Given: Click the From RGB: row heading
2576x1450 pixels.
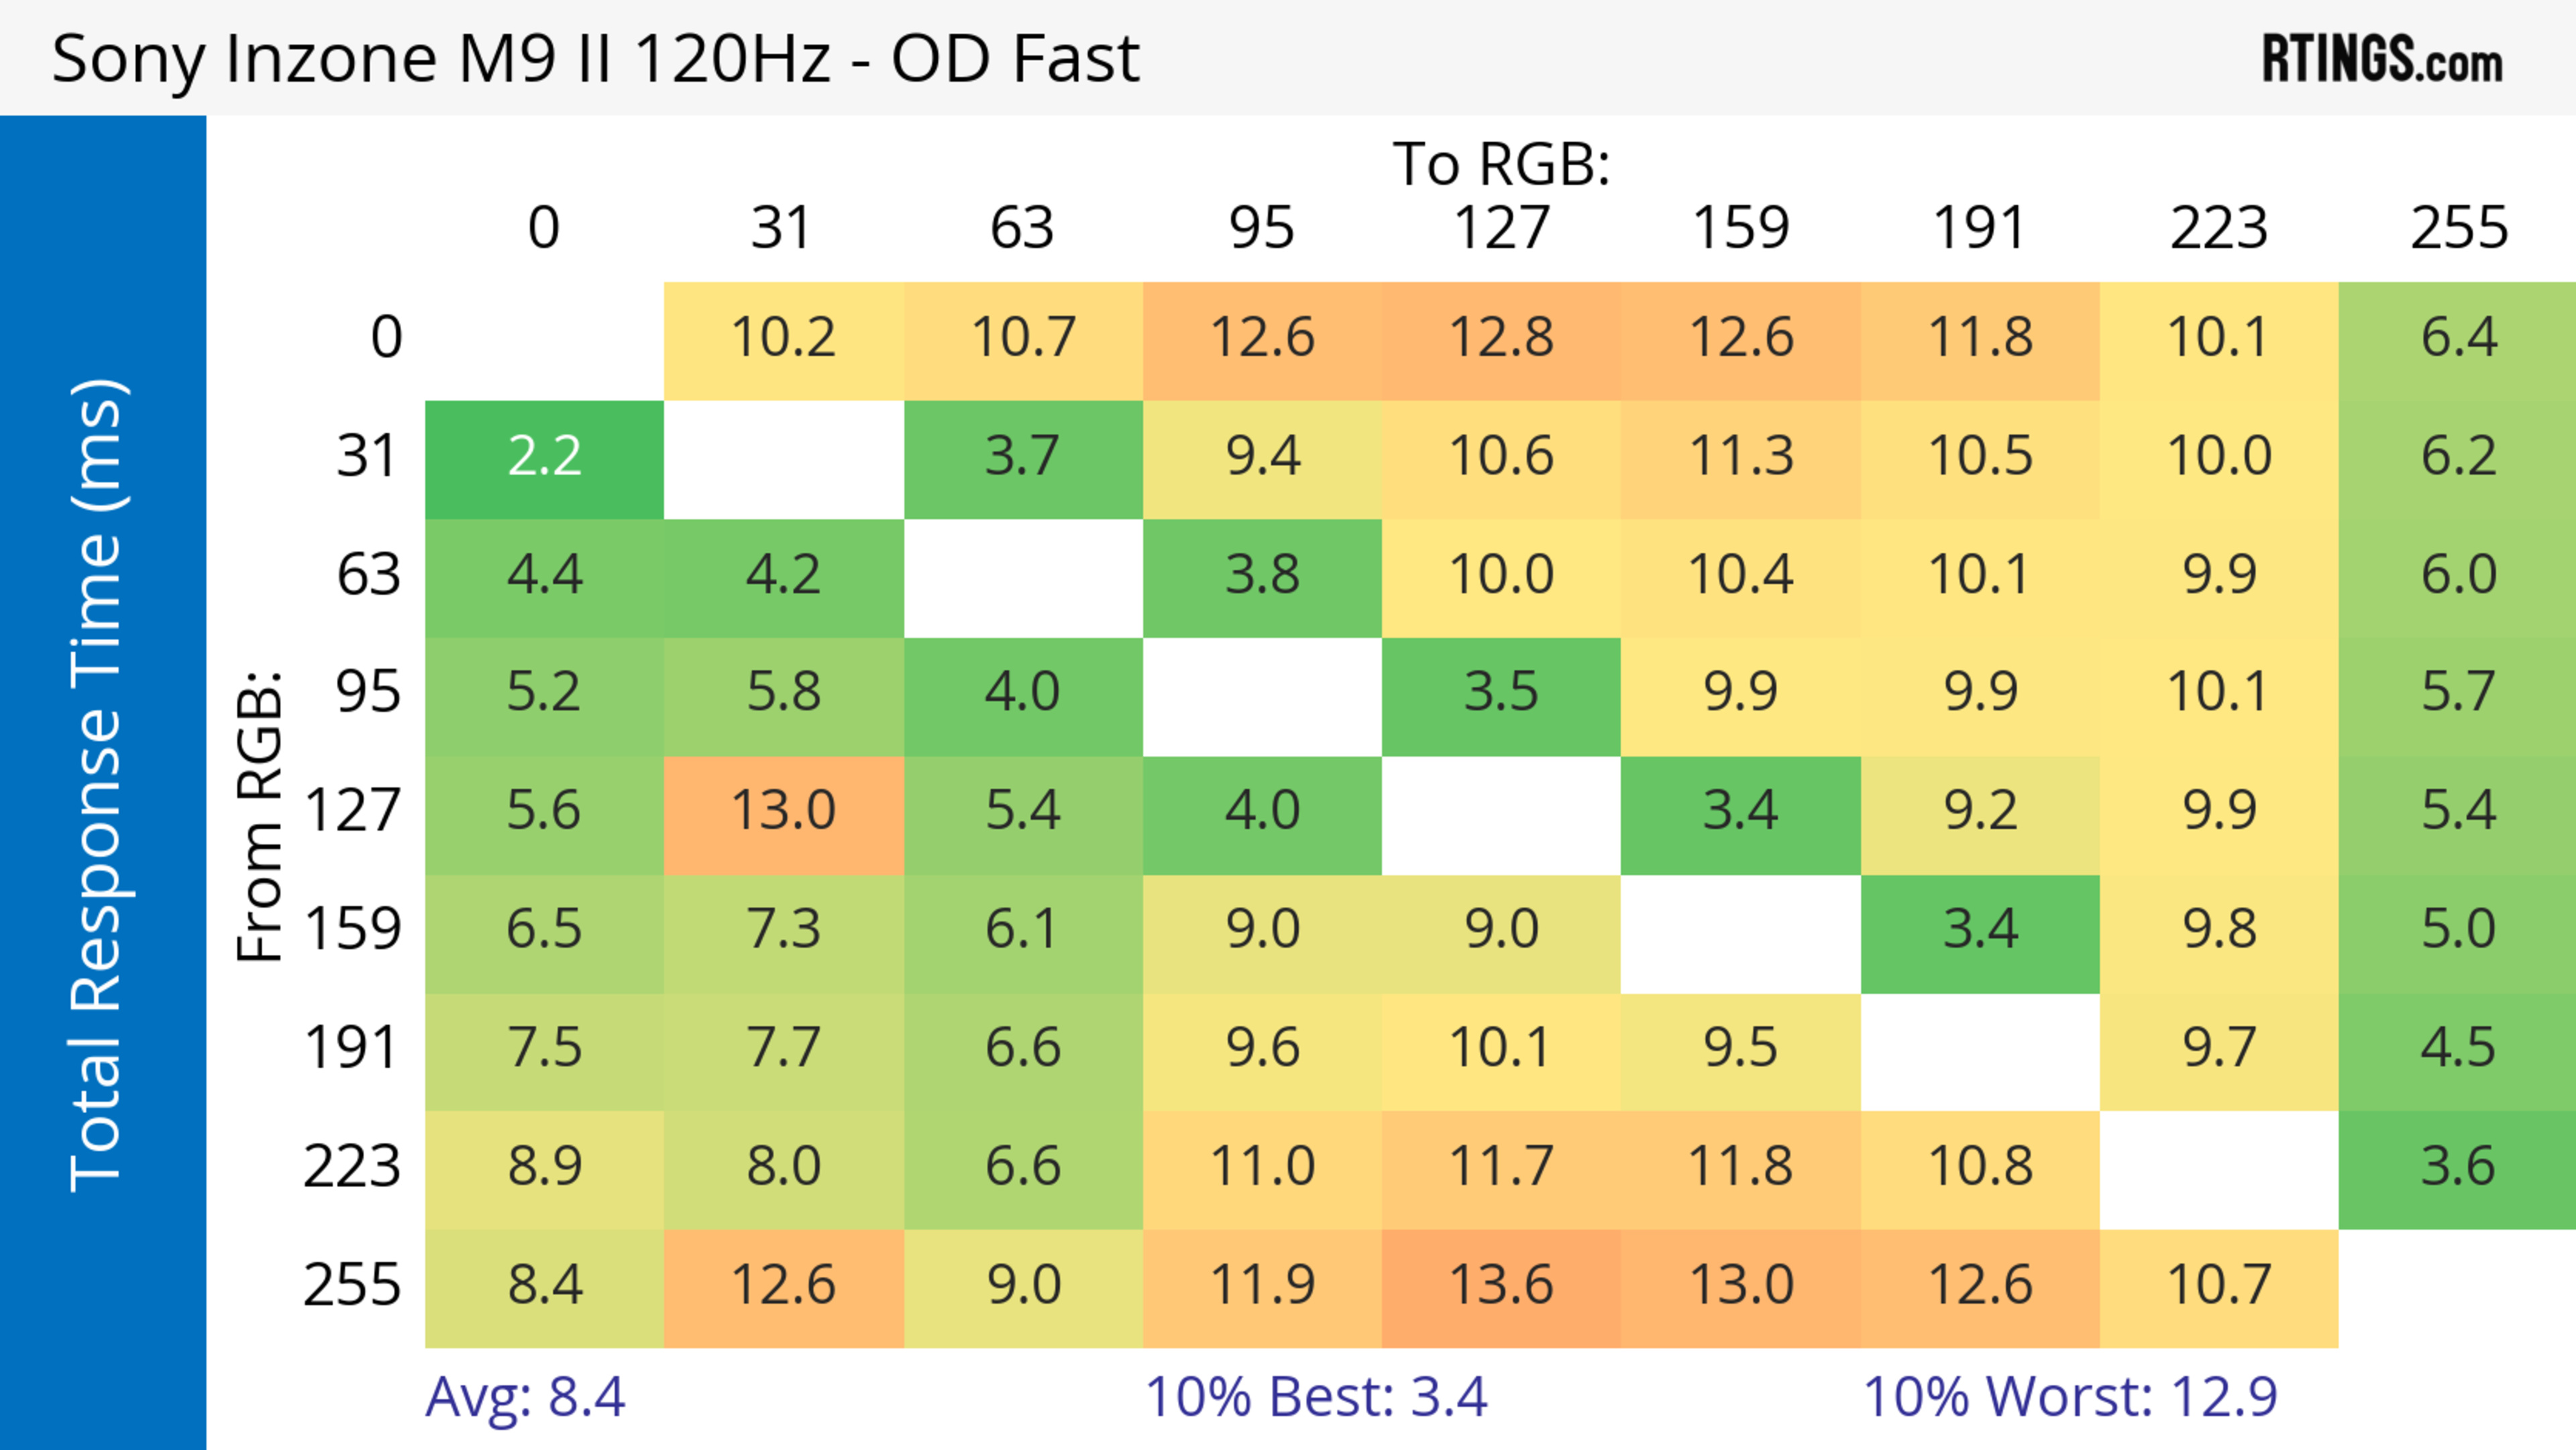Looking at the screenshot, I should point(260,815).
